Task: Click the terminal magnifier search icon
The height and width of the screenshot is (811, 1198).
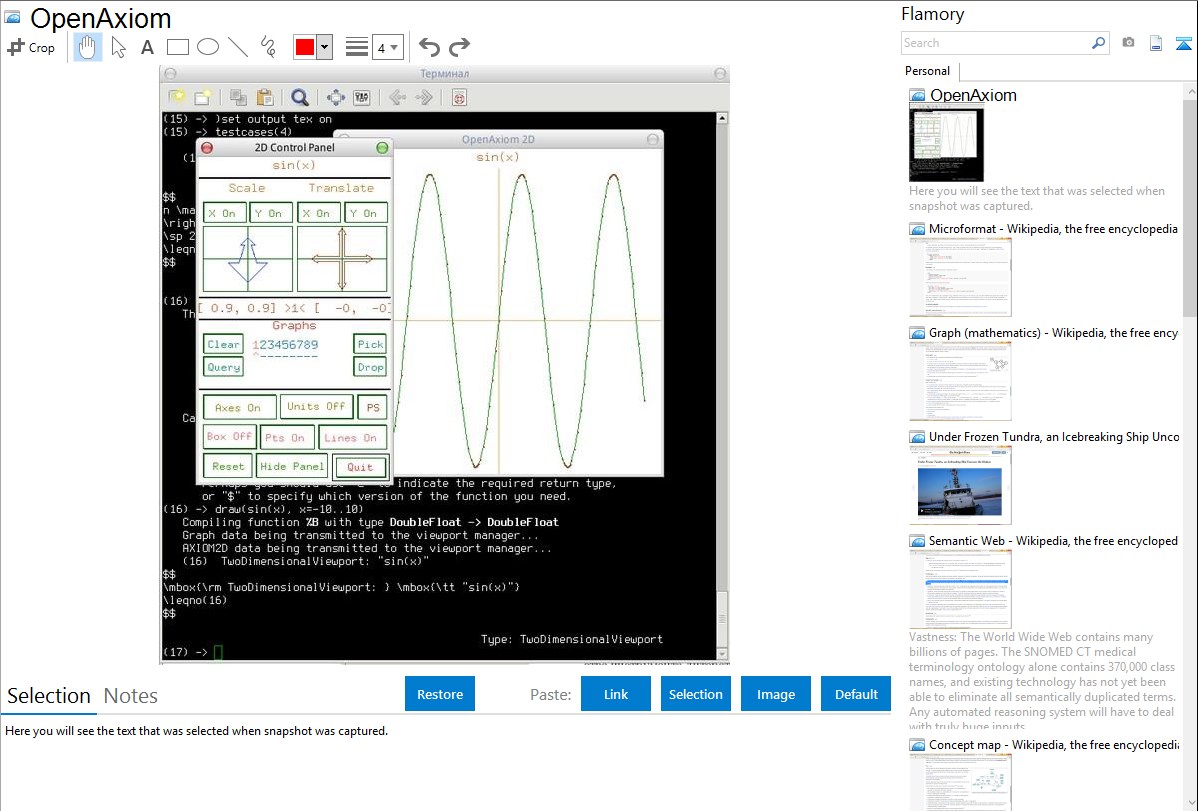Action: point(300,97)
